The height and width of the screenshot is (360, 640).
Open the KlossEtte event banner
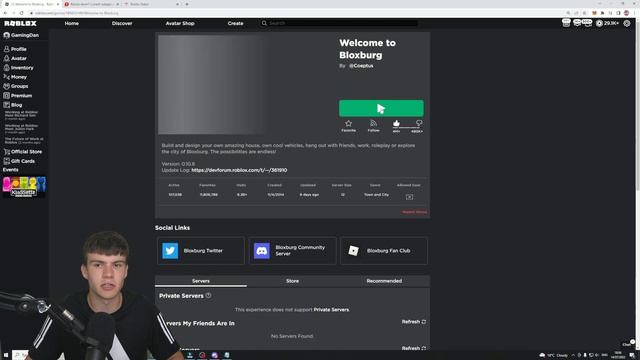pyautogui.click(x=24, y=187)
